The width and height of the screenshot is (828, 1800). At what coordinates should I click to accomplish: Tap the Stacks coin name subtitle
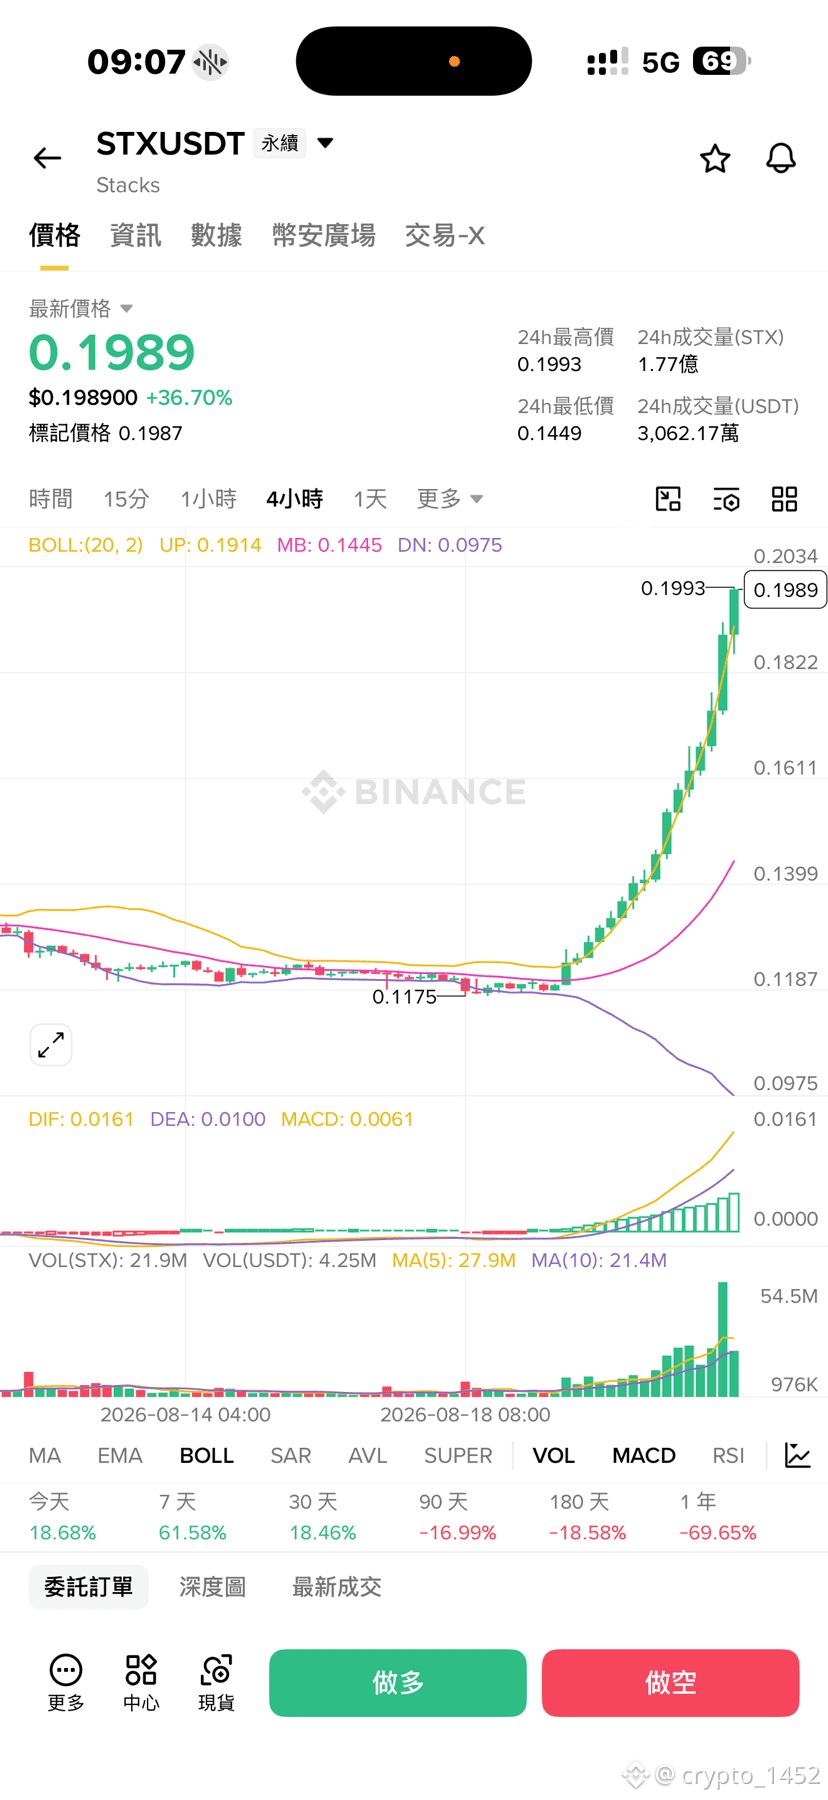pyautogui.click(x=128, y=185)
